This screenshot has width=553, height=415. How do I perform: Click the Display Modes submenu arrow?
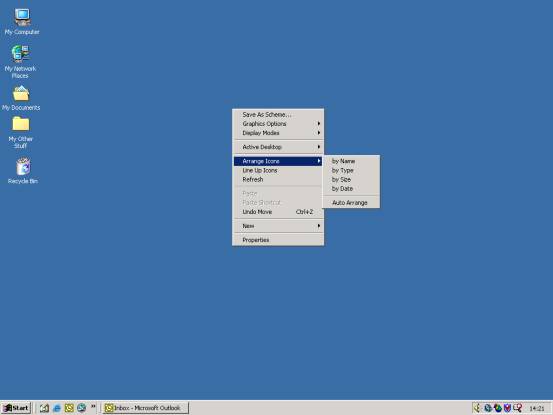(x=318, y=133)
